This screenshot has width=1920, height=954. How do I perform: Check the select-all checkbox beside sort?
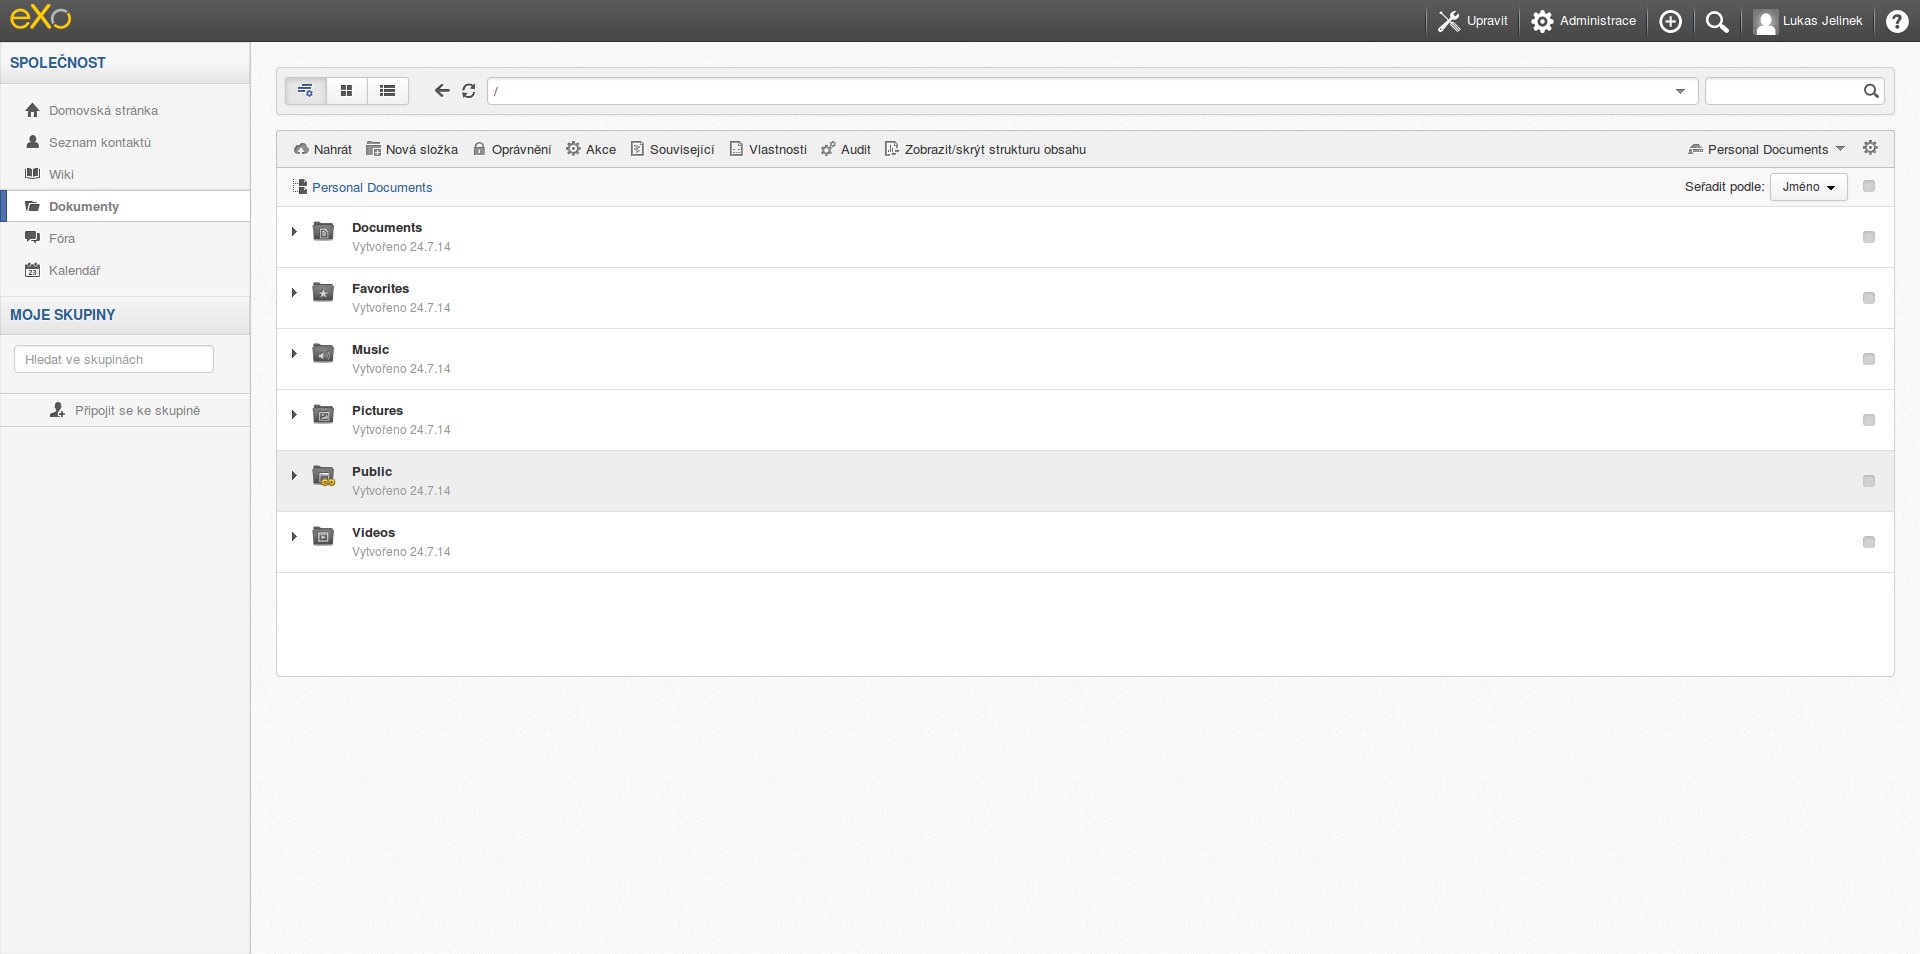tap(1868, 186)
